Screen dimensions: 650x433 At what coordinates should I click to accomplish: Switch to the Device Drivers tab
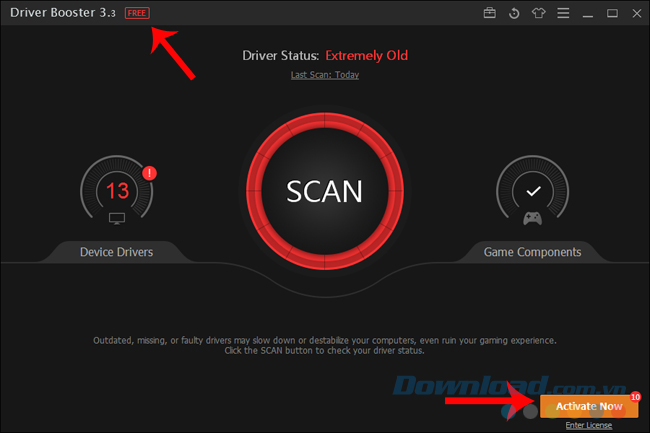coord(116,252)
